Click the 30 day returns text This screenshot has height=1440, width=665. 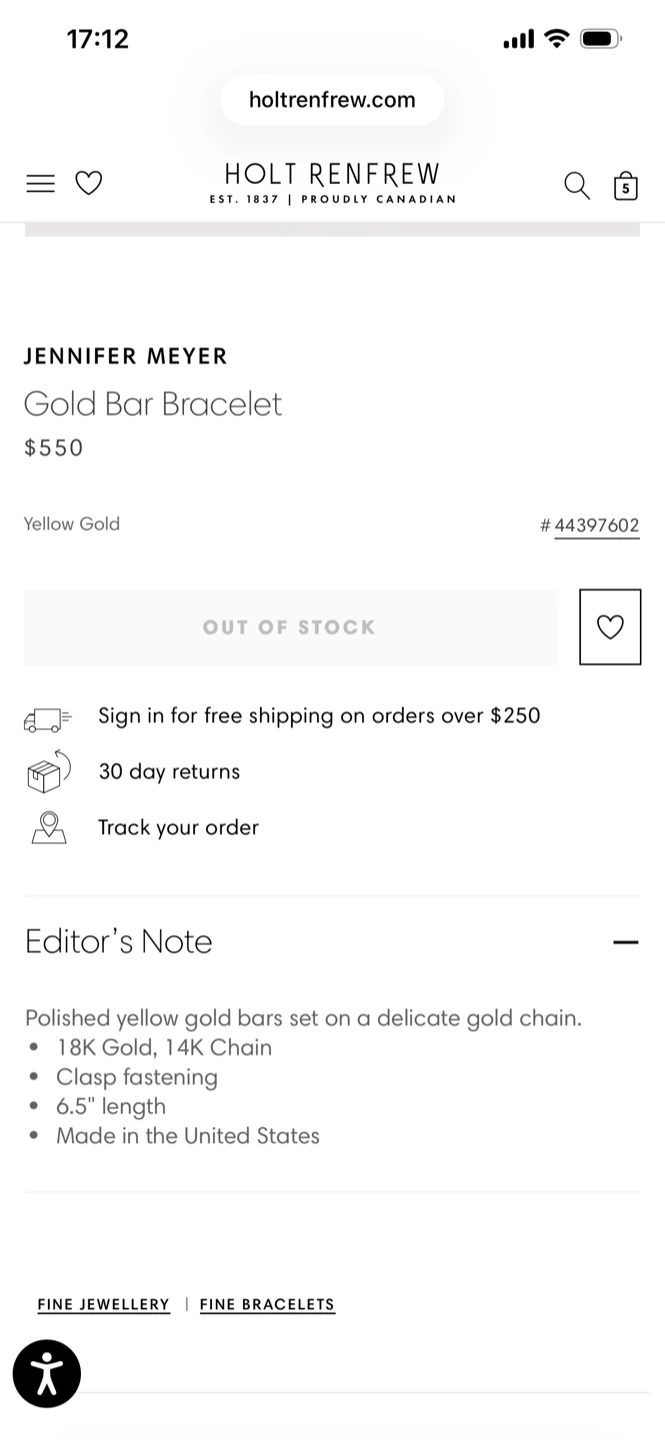169,772
